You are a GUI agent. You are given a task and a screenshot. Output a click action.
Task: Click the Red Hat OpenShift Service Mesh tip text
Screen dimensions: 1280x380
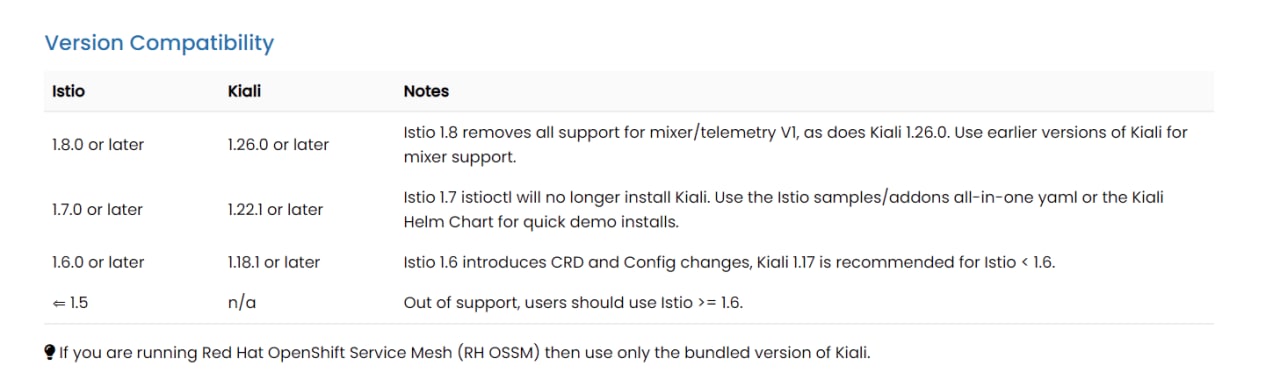pos(465,352)
